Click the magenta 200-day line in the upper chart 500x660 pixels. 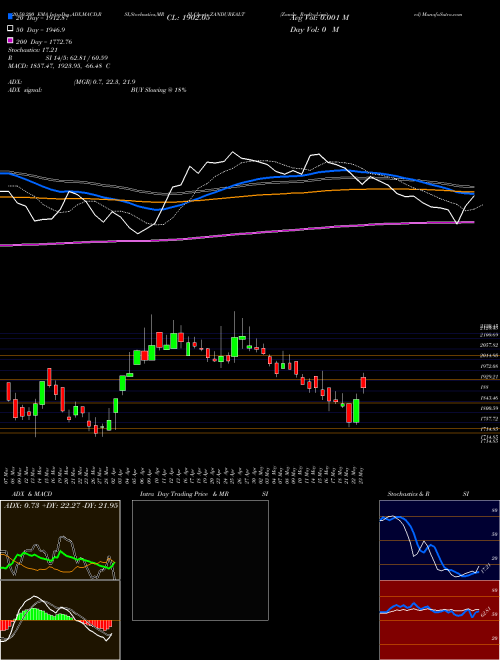point(236,234)
